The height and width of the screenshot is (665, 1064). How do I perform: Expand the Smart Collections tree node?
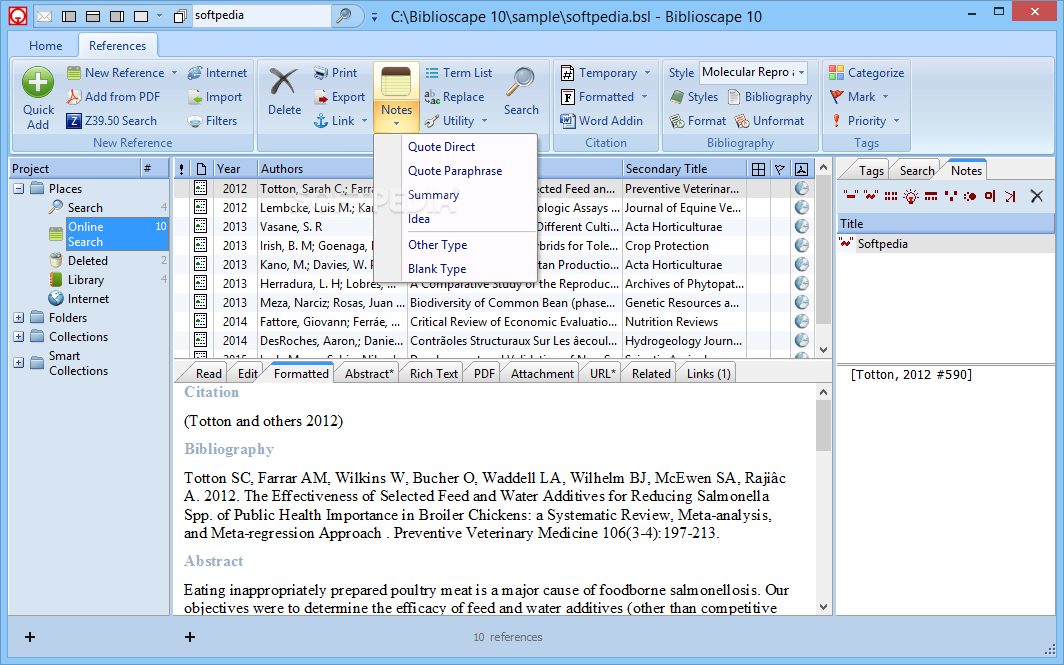[19, 363]
